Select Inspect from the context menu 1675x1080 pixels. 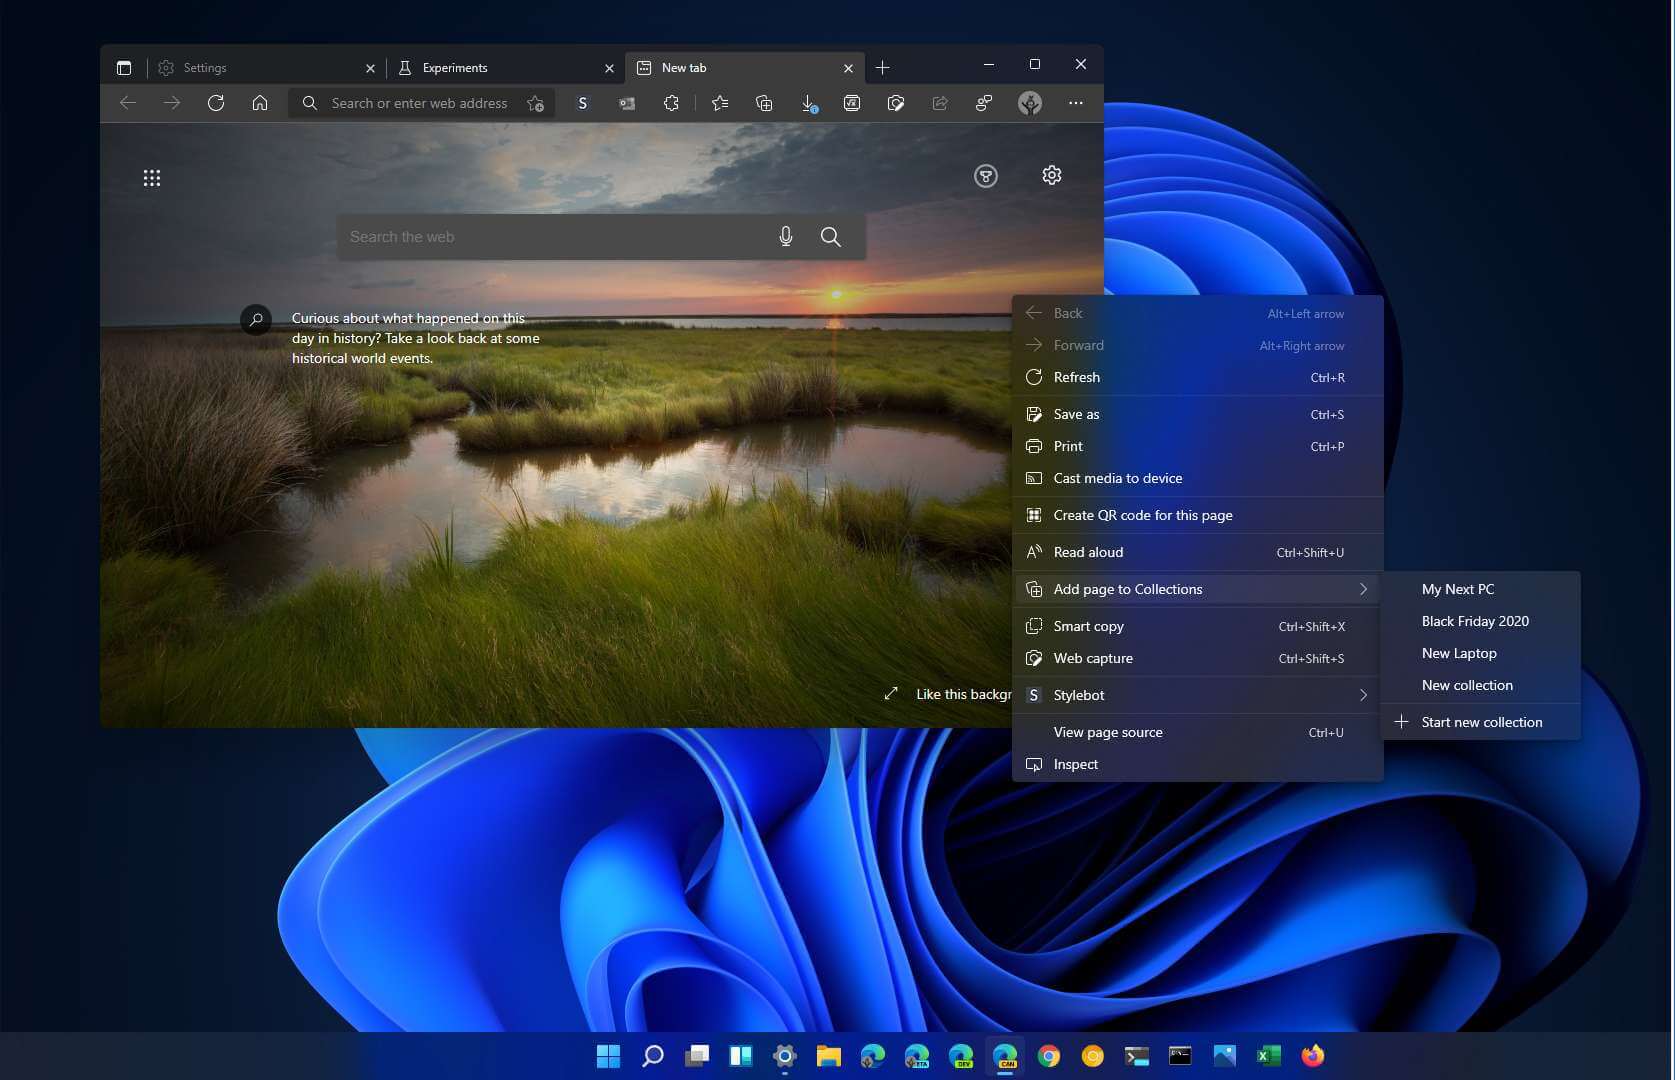tap(1075, 764)
